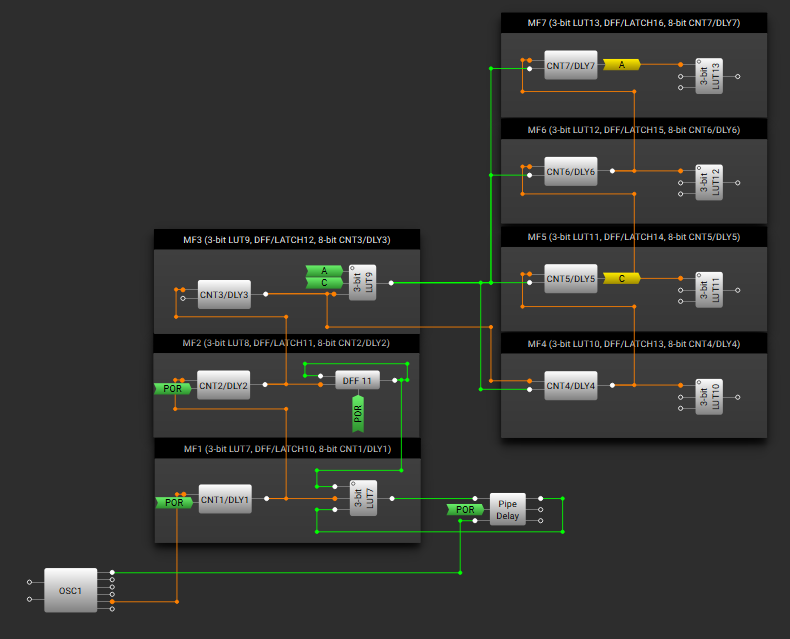Select the CNT5/DLY5 counter block
Screen dimensions: 790x639
(x=571, y=278)
